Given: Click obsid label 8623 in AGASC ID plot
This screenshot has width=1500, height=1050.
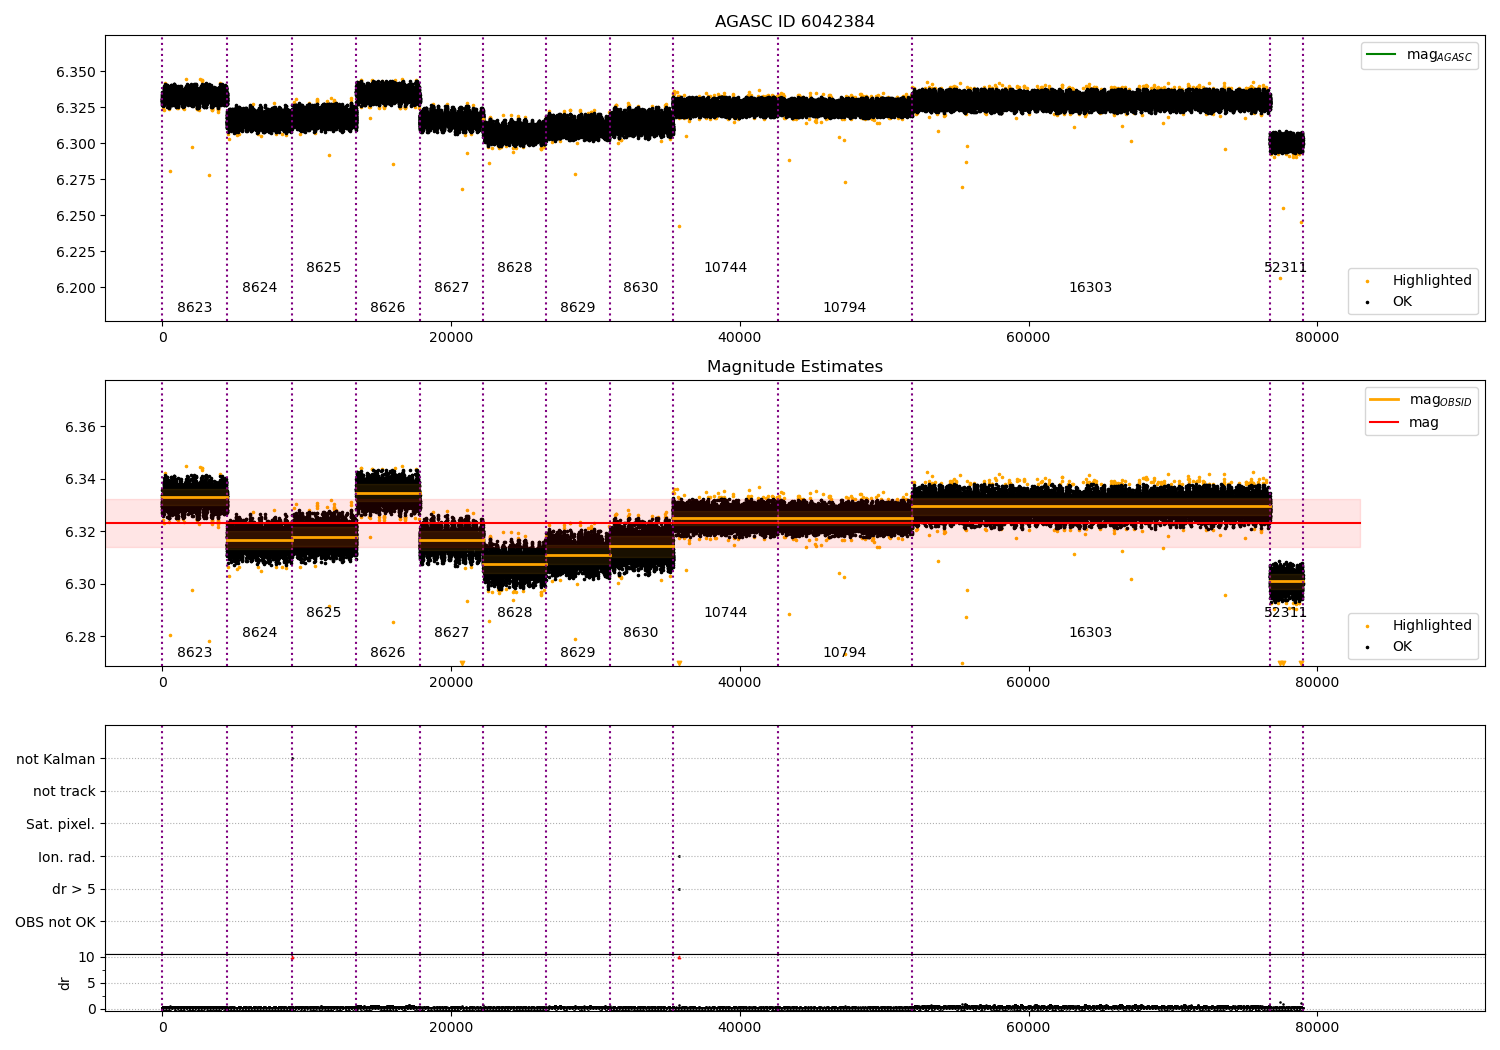Looking at the screenshot, I should [194, 308].
